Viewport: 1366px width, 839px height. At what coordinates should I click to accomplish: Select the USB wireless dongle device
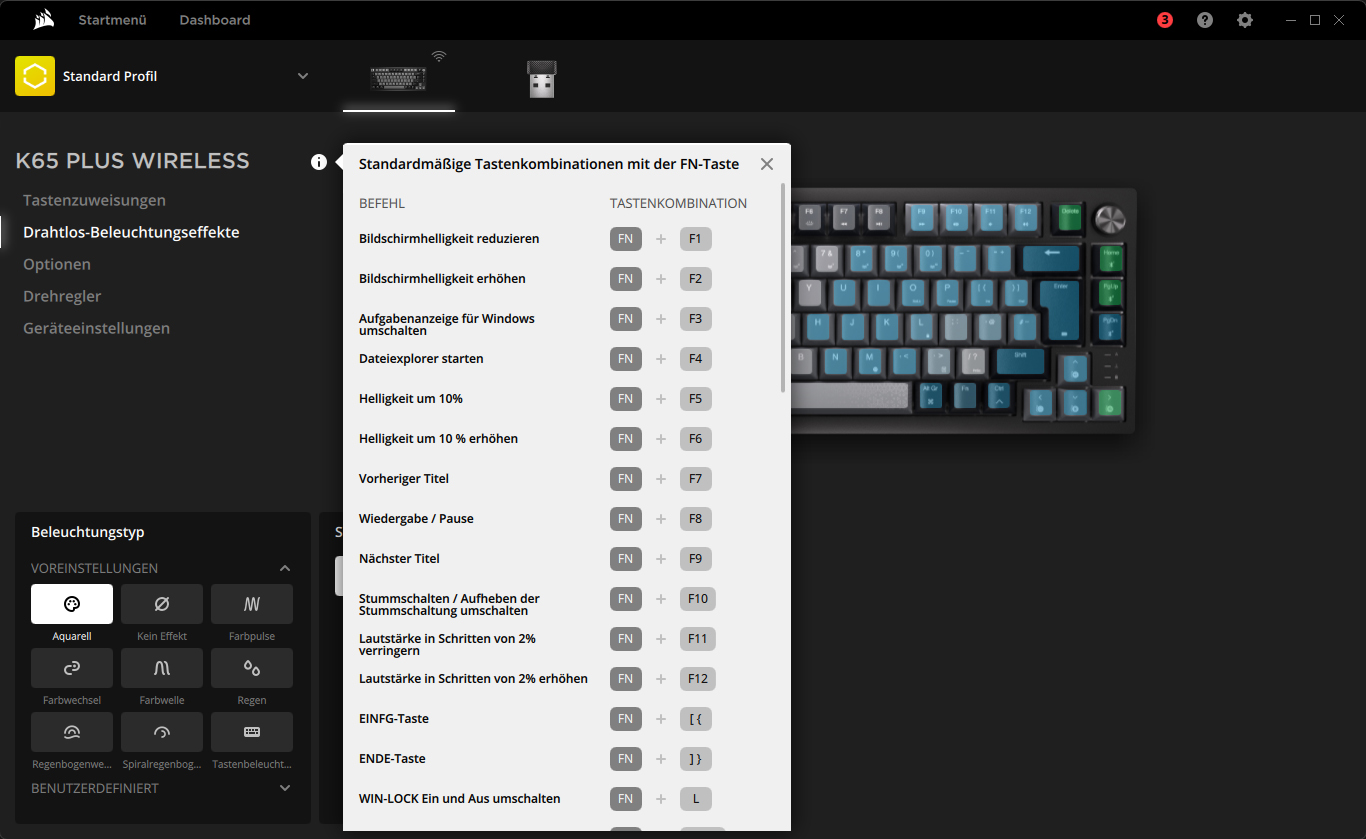pyautogui.click(x=541, y=79)
